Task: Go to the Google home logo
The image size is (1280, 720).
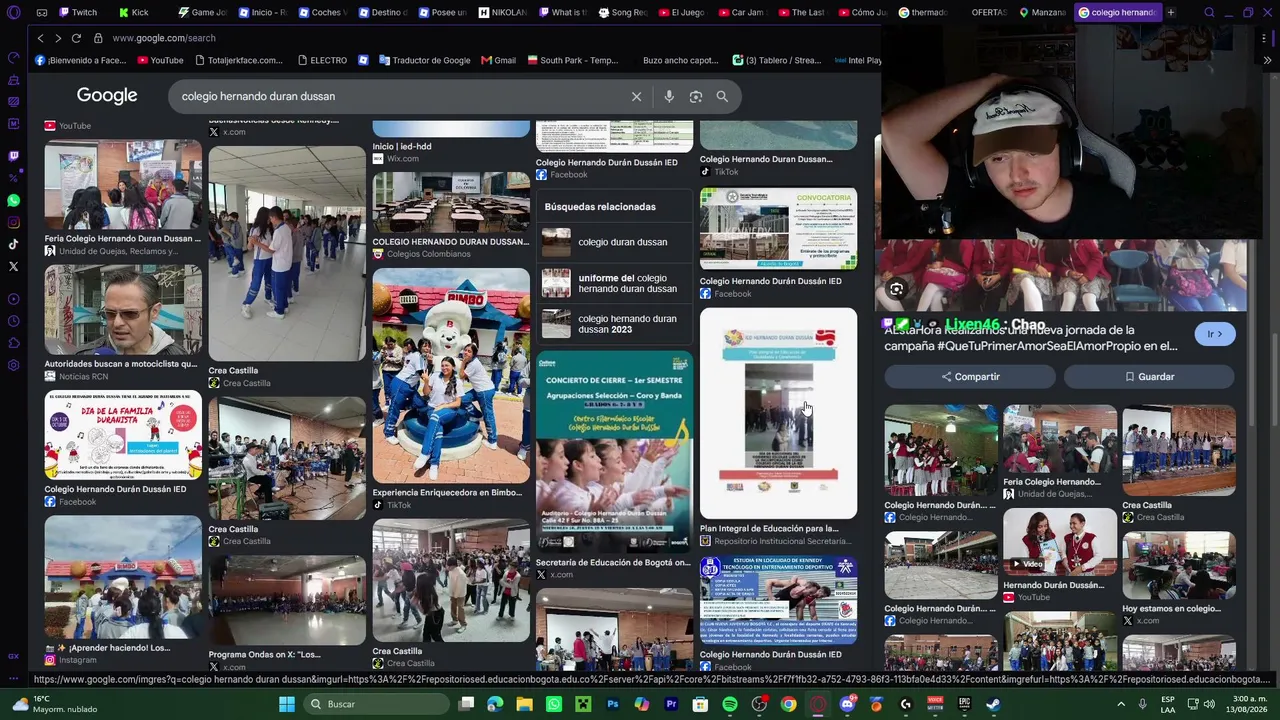Action: click(107, 96)
